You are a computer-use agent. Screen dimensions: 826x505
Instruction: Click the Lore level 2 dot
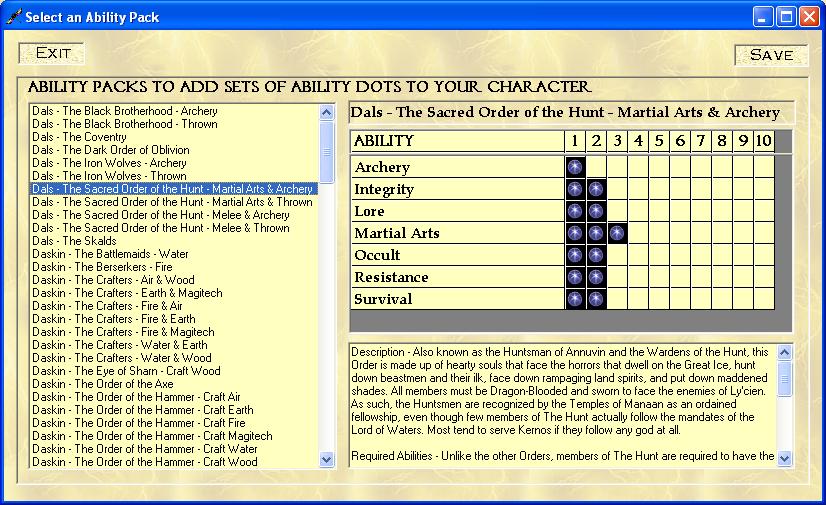[596, 211]
